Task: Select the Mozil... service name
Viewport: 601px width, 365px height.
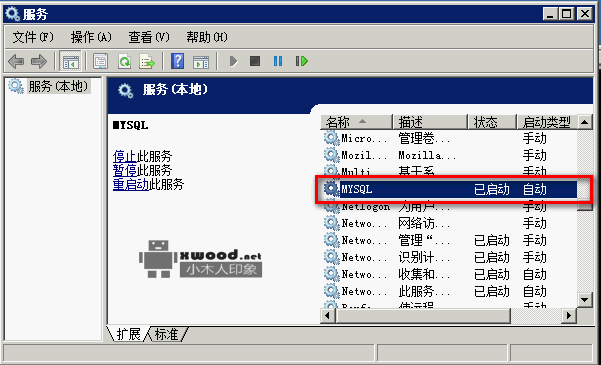Action: coord(364,155)
